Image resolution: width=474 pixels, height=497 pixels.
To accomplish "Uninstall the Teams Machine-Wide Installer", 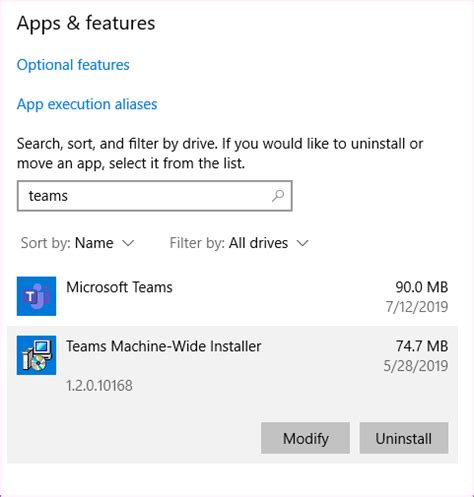I will pyautogui.click(x=404, y=438).
